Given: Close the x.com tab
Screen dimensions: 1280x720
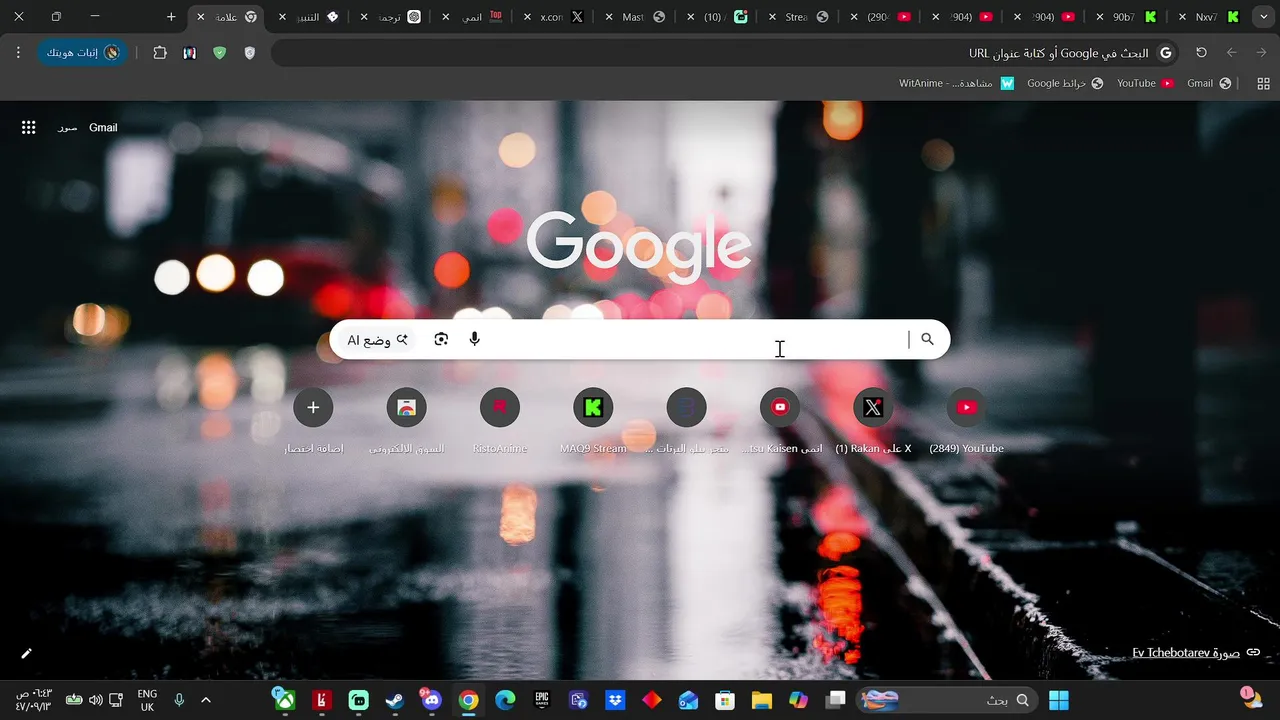Looking at the screenshot, I should (527, 17).
